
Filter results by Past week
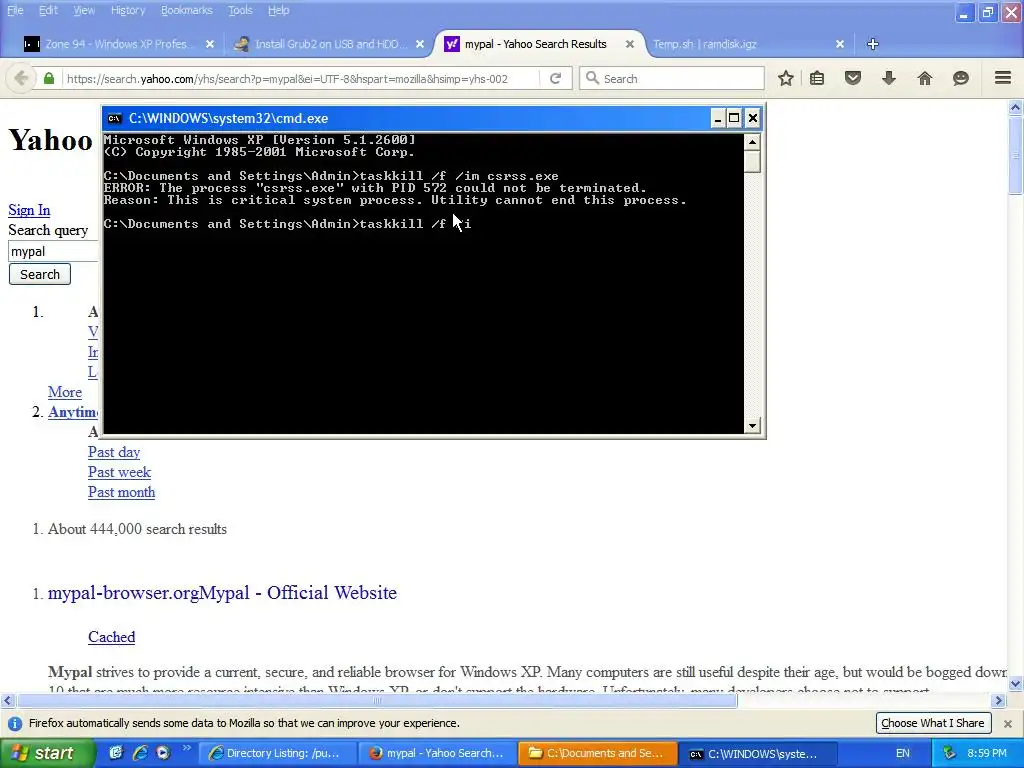pyautogui.click(x=120, y=472)
